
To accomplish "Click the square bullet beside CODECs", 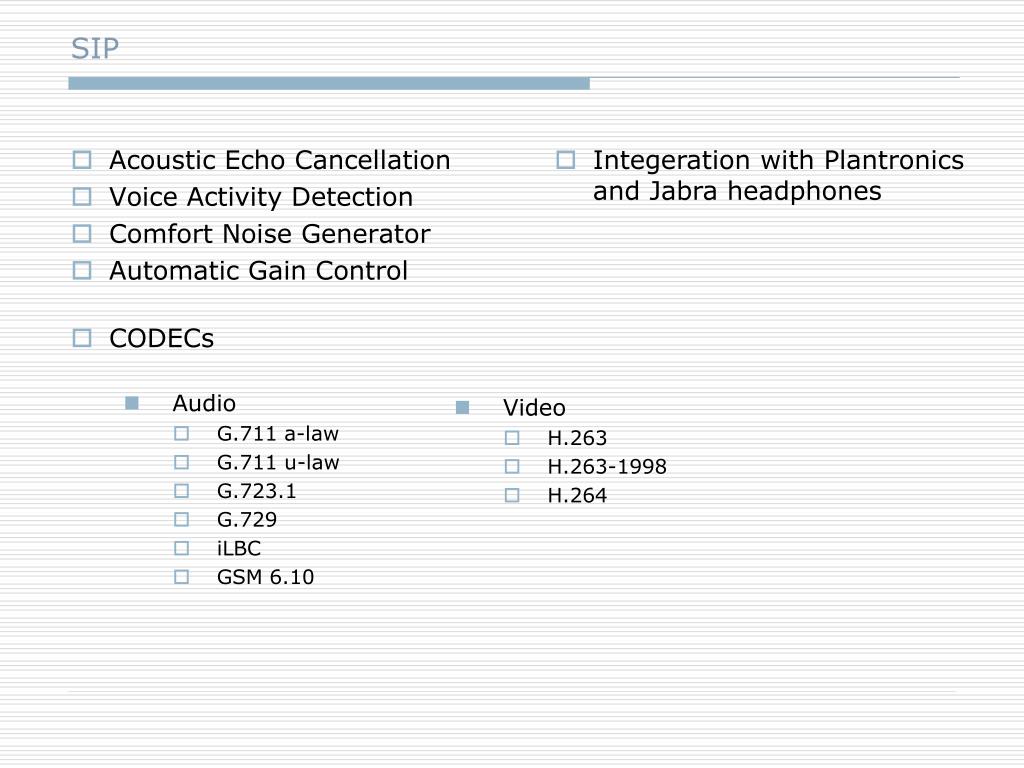I will pyautogui.click(x=82, y=338).
